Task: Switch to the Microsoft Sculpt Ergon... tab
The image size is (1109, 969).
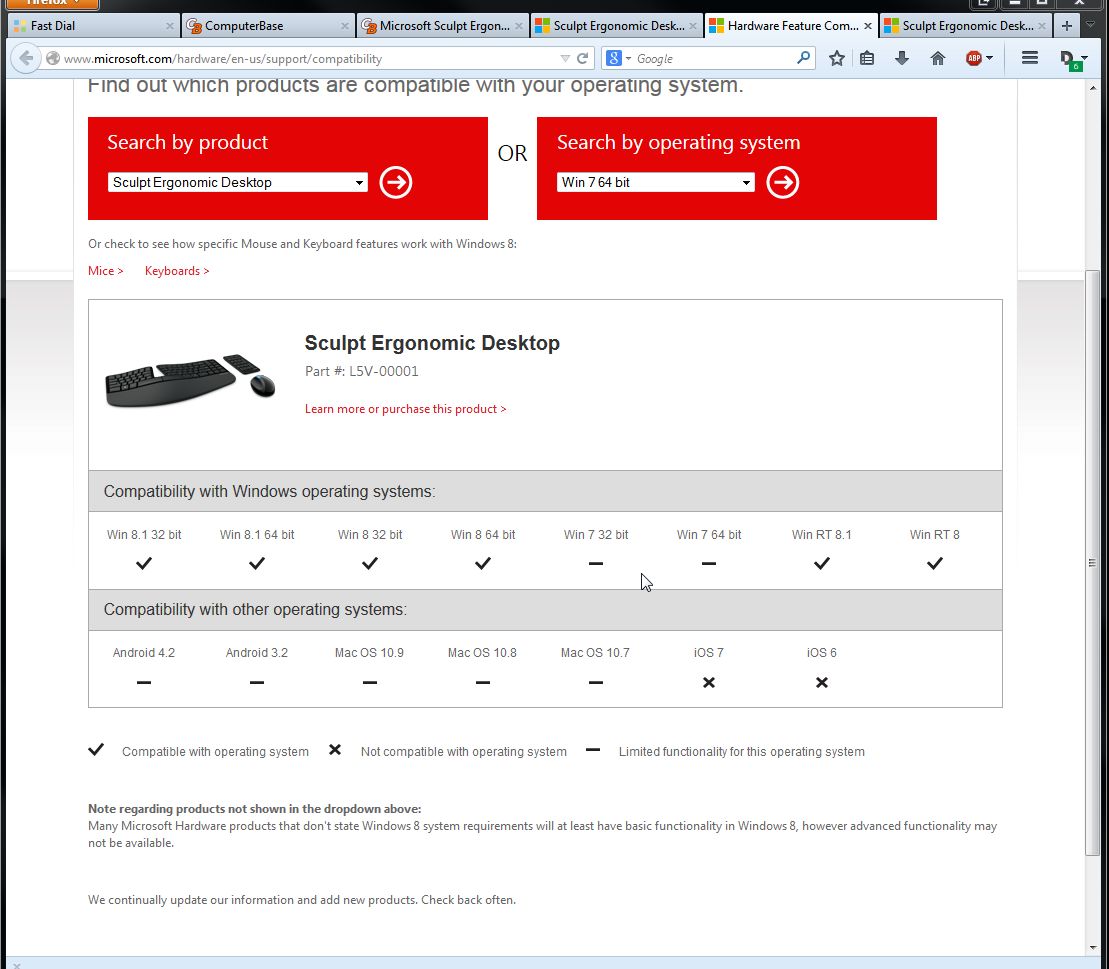Action: coord(442,26)
